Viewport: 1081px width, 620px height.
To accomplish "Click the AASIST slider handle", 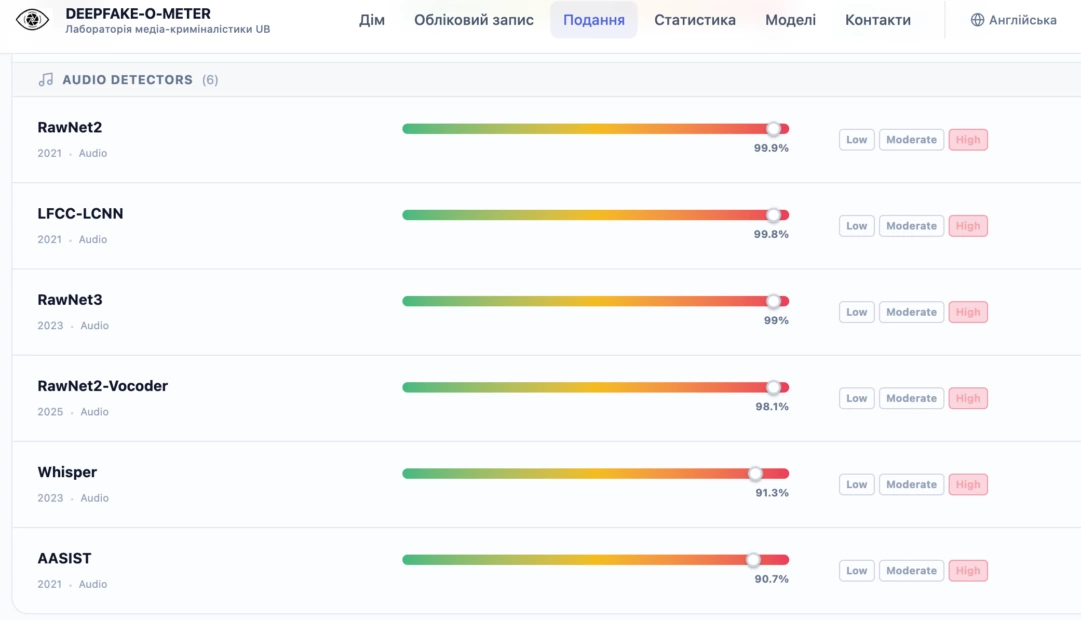I will tap(754, 560).
